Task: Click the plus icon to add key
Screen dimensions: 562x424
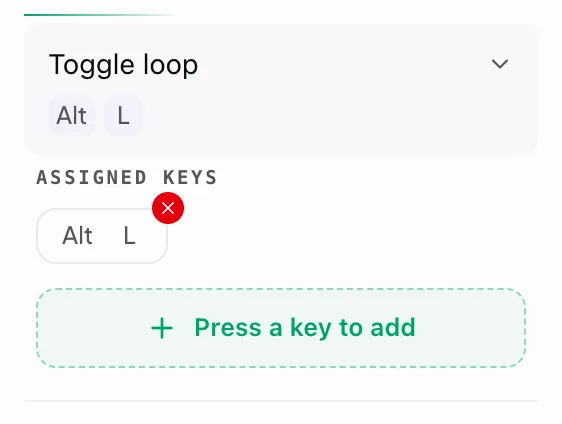Action: click(162, 328)
